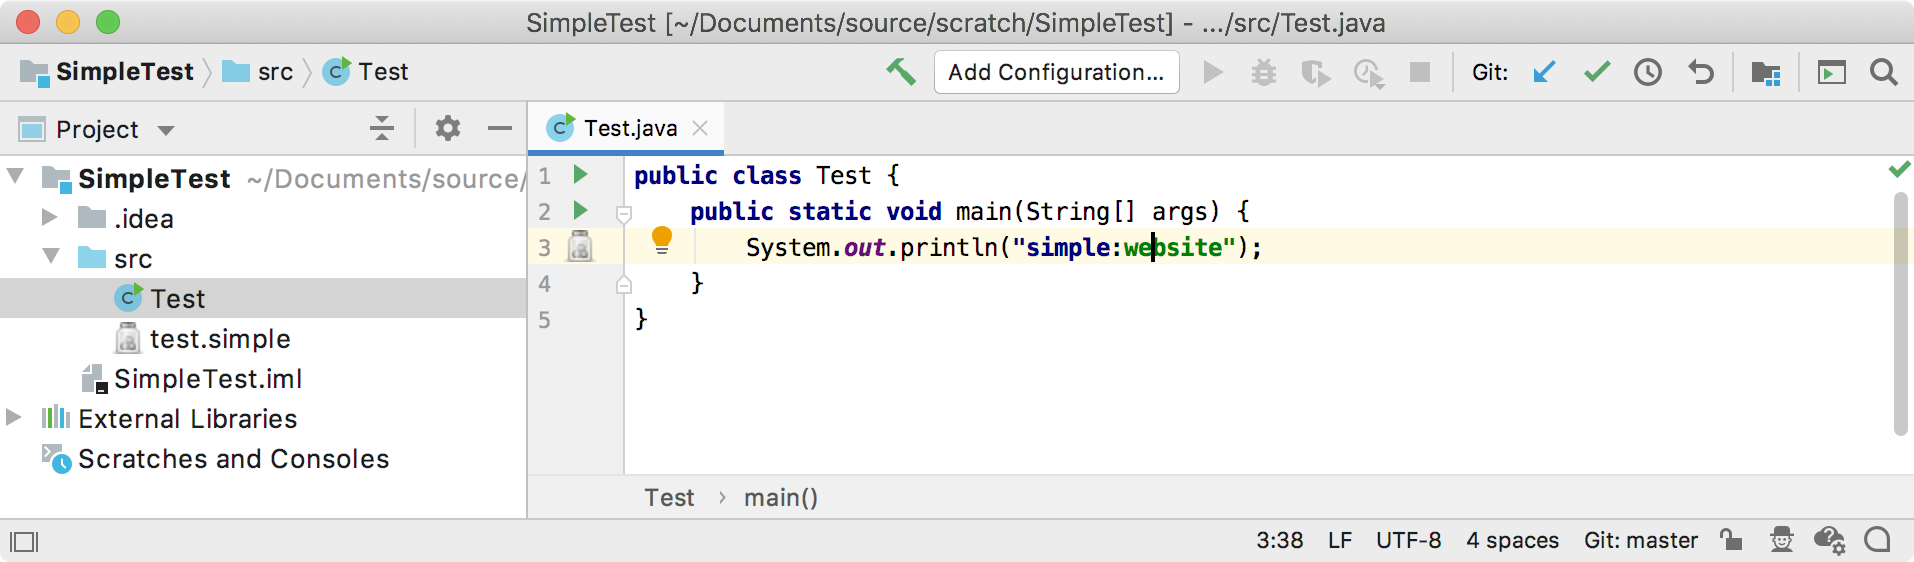Hide the Project panel with minus icon
1914x562 pixels.
pyautogui.click(x=500, y=128)
